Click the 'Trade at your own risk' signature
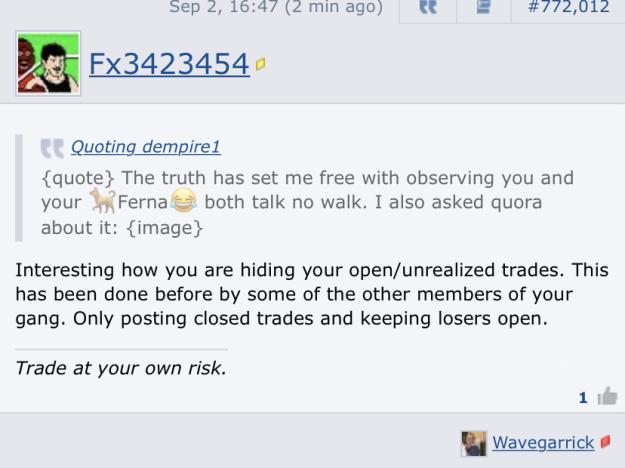Screen dimensions: 625x468 tap(121, 368)
